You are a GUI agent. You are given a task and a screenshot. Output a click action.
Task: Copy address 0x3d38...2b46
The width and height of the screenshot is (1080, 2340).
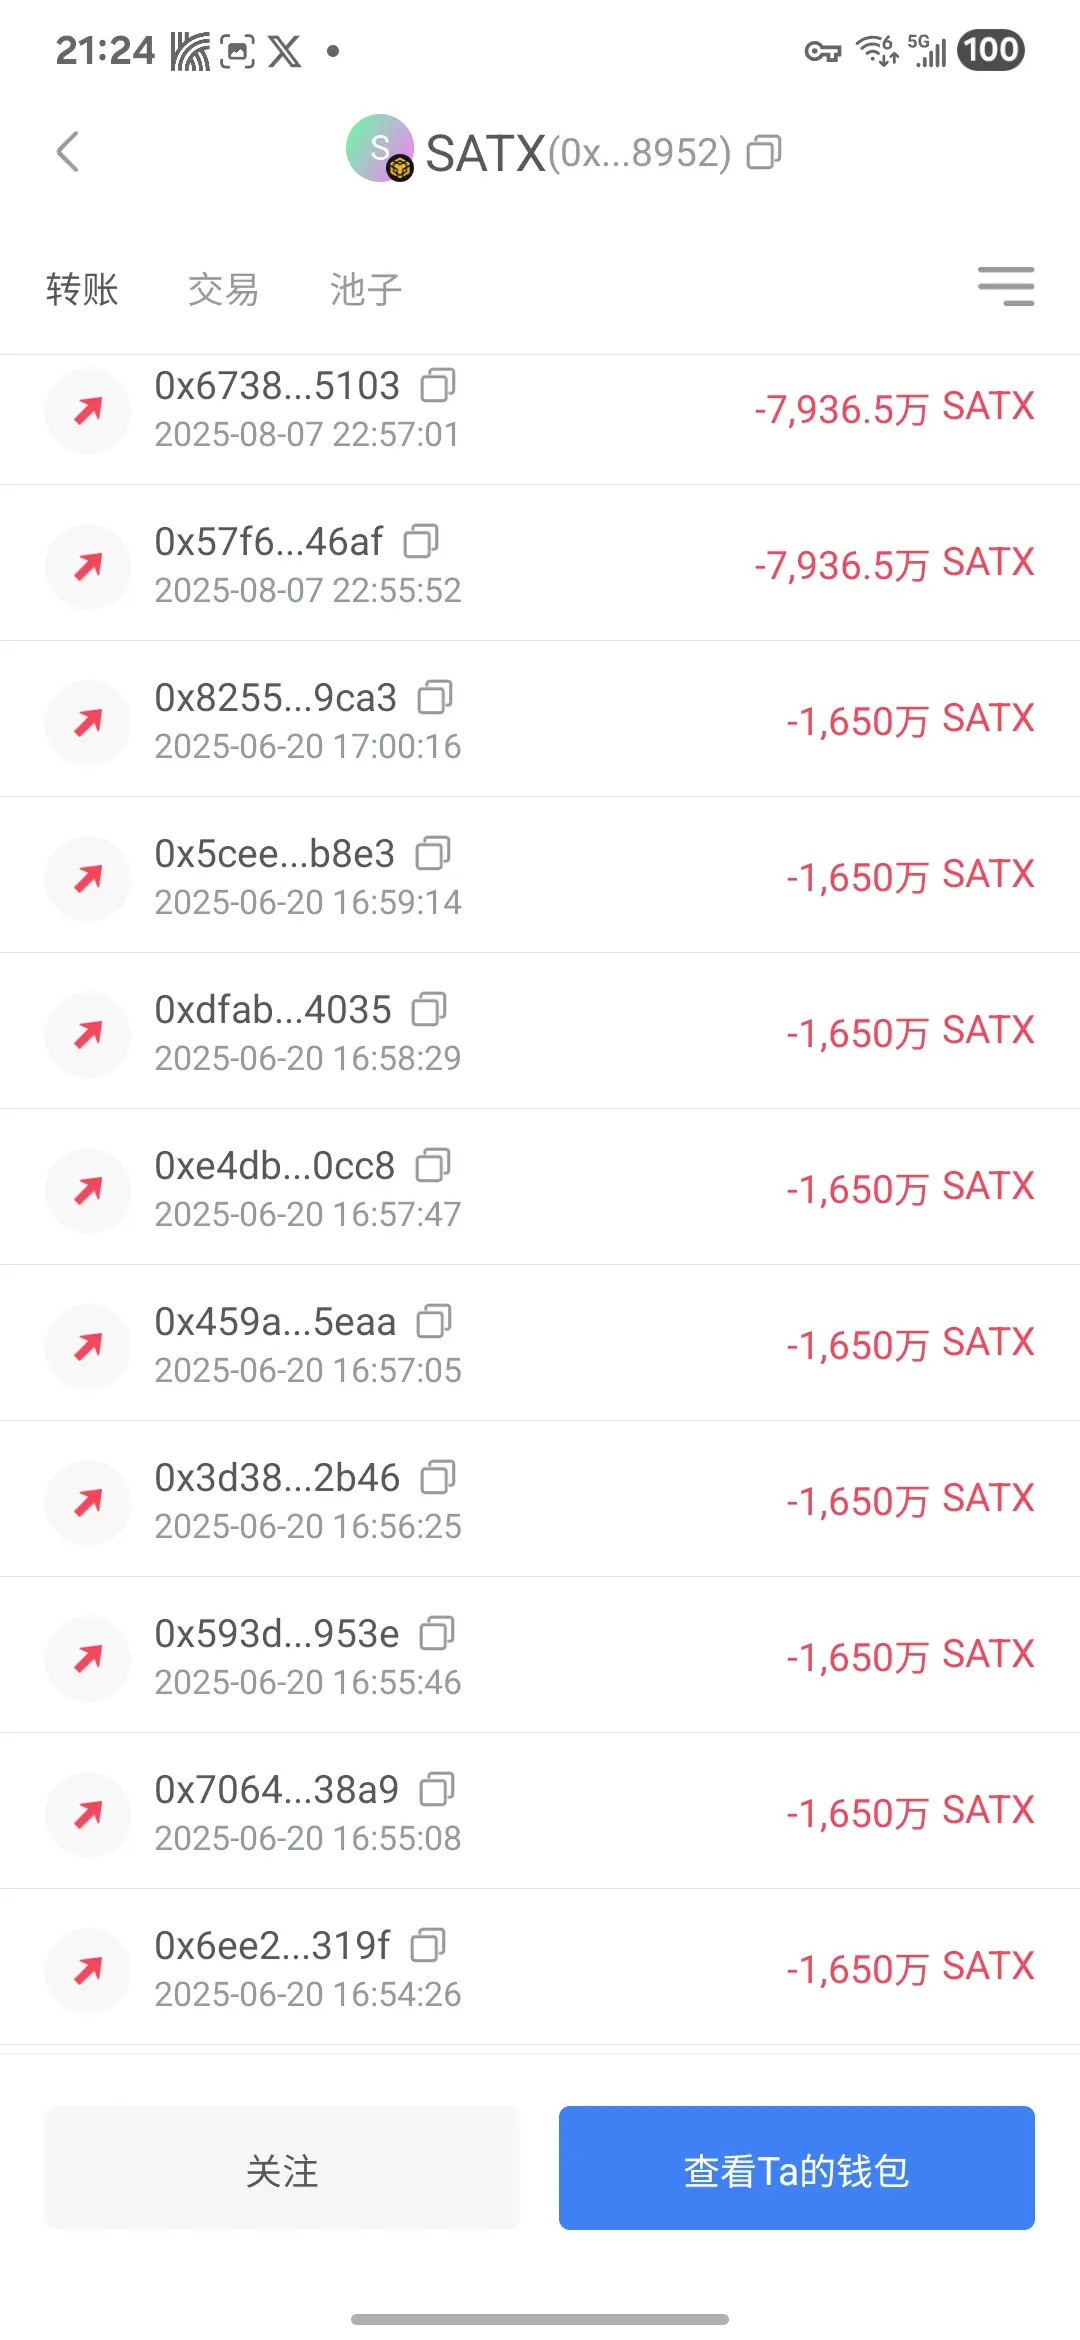(x=438, y=1477)
